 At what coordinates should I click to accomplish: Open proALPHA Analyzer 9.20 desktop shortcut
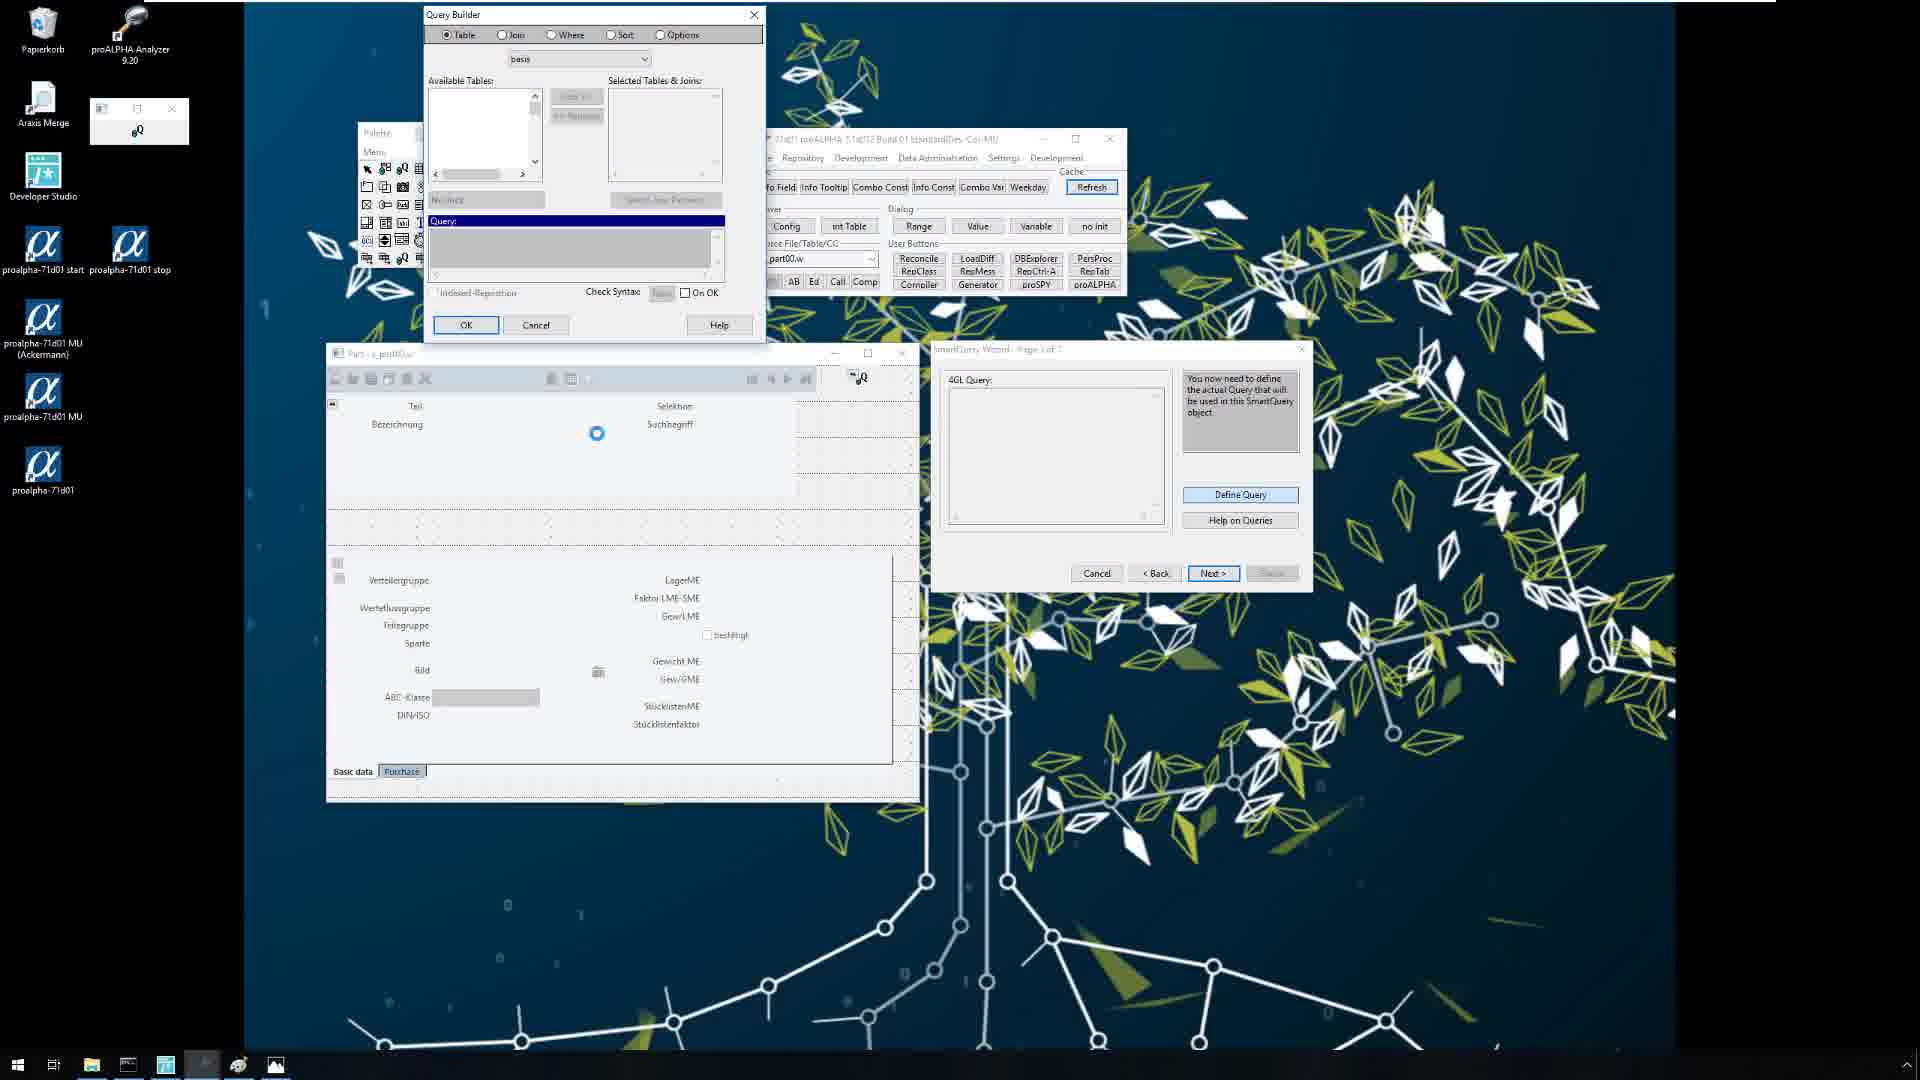pyautogui.click(x=130, y=34)
